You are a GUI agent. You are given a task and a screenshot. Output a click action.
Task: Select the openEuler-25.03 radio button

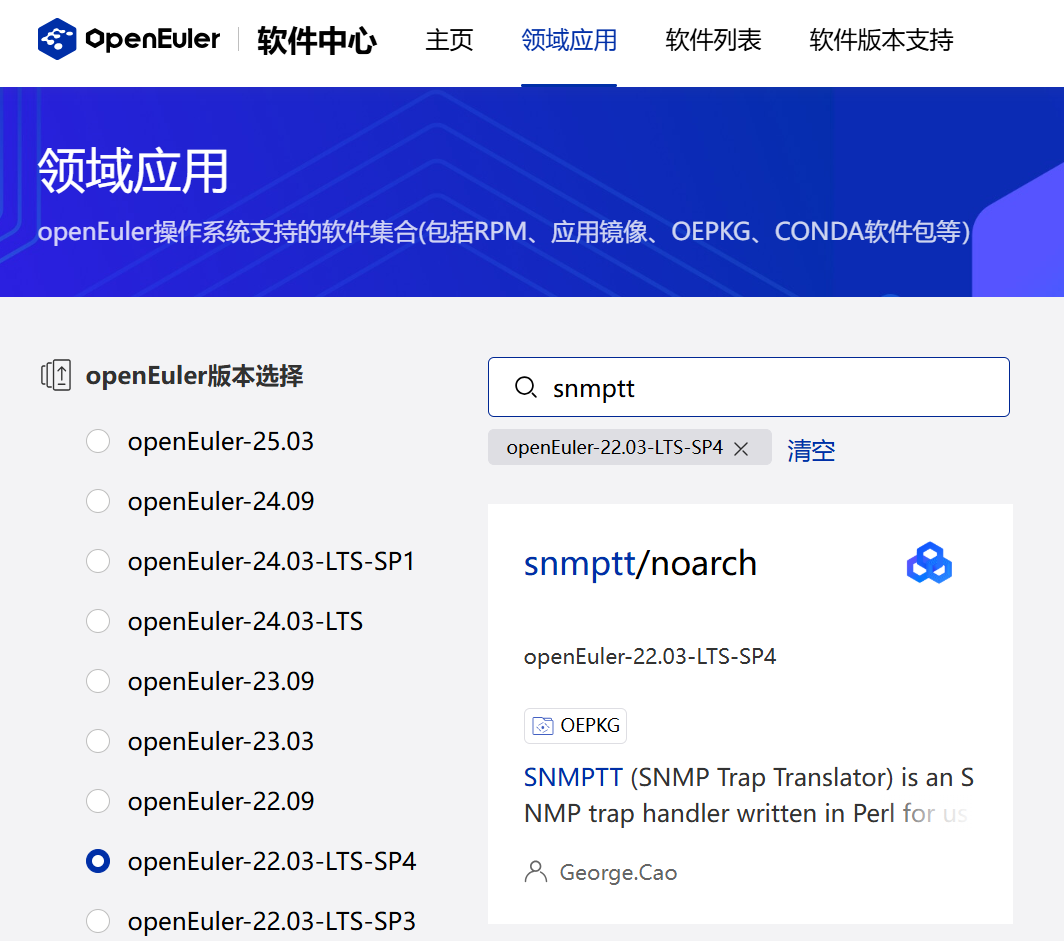point(97,441)
